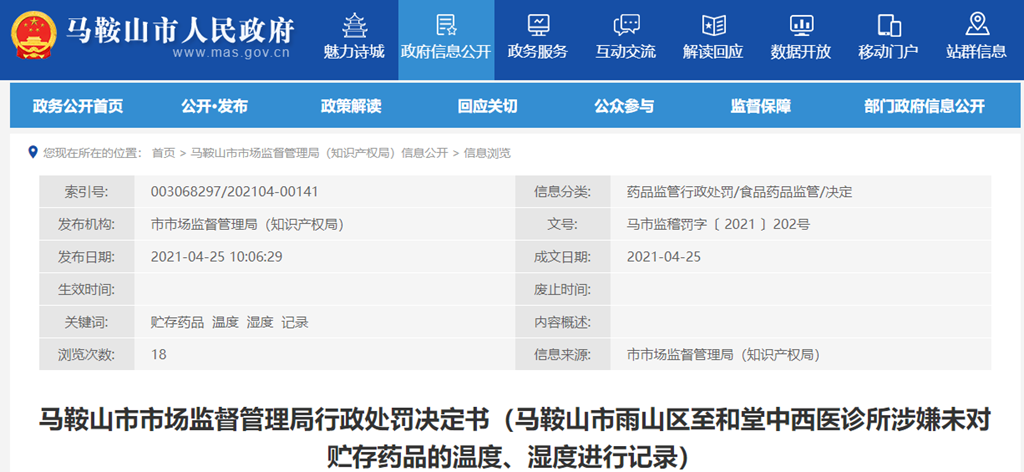This screenshot has width=1024, height=472.
Task: Click document number 马市监稽罚字〔2021〕202号
Action: tap(718, 224)
